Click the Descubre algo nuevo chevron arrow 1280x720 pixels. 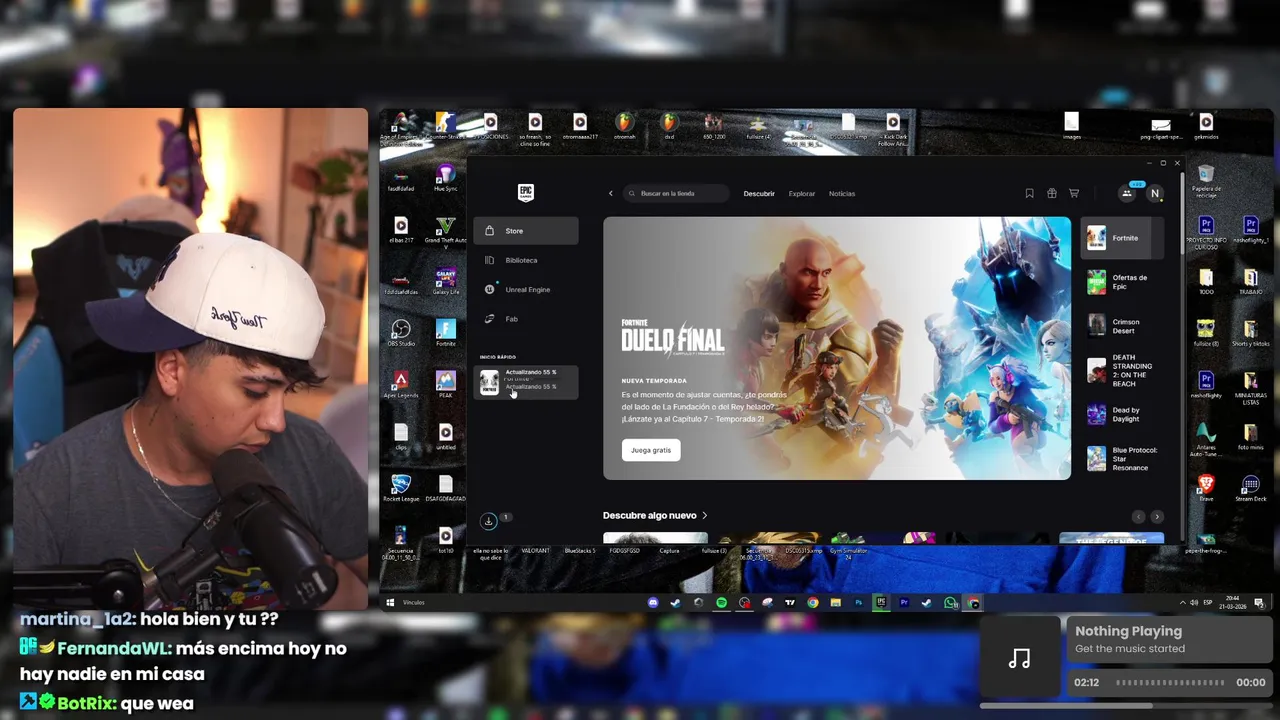[704, 516]
